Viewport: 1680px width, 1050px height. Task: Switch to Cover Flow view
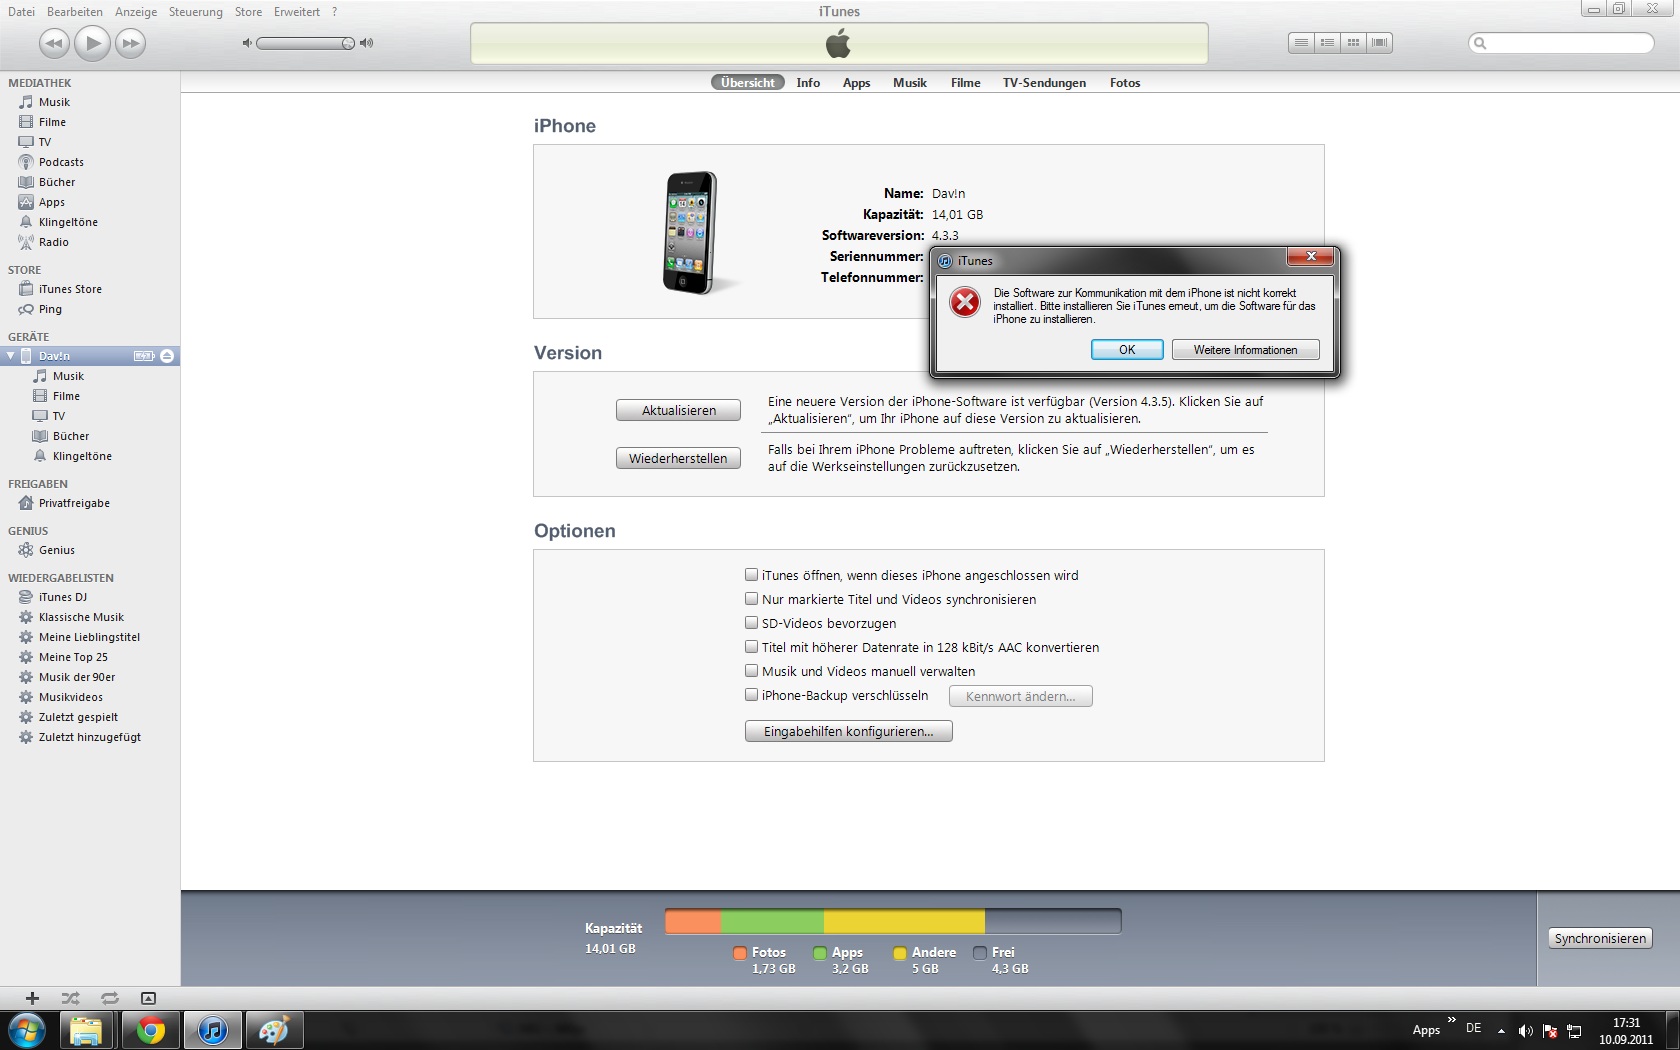coord(1380,43)
